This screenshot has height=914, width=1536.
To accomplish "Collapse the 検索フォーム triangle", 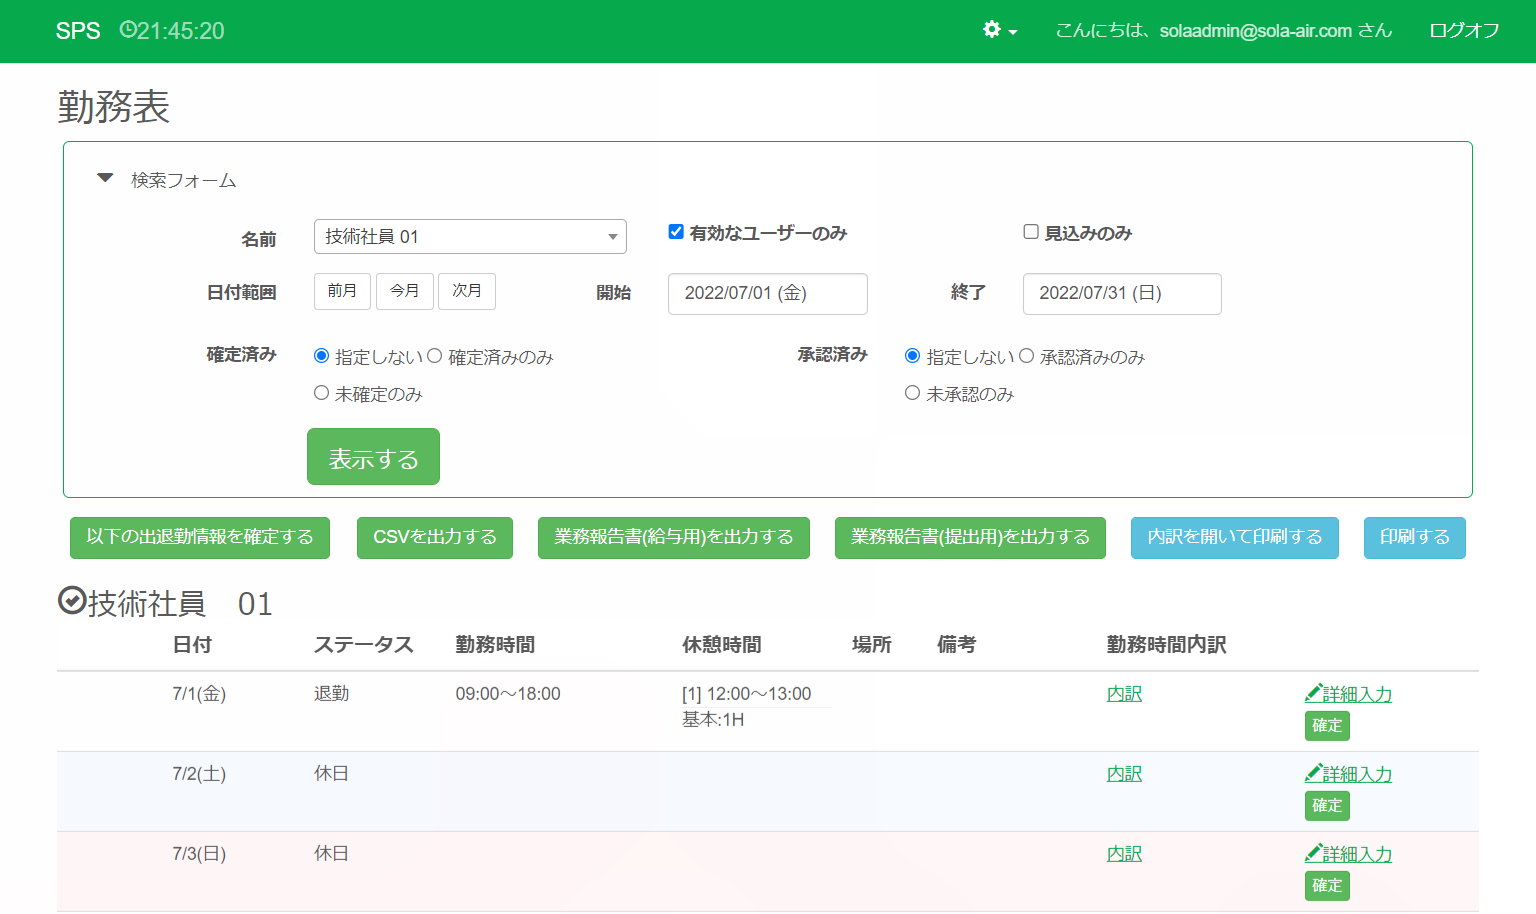I will point(105,179).
